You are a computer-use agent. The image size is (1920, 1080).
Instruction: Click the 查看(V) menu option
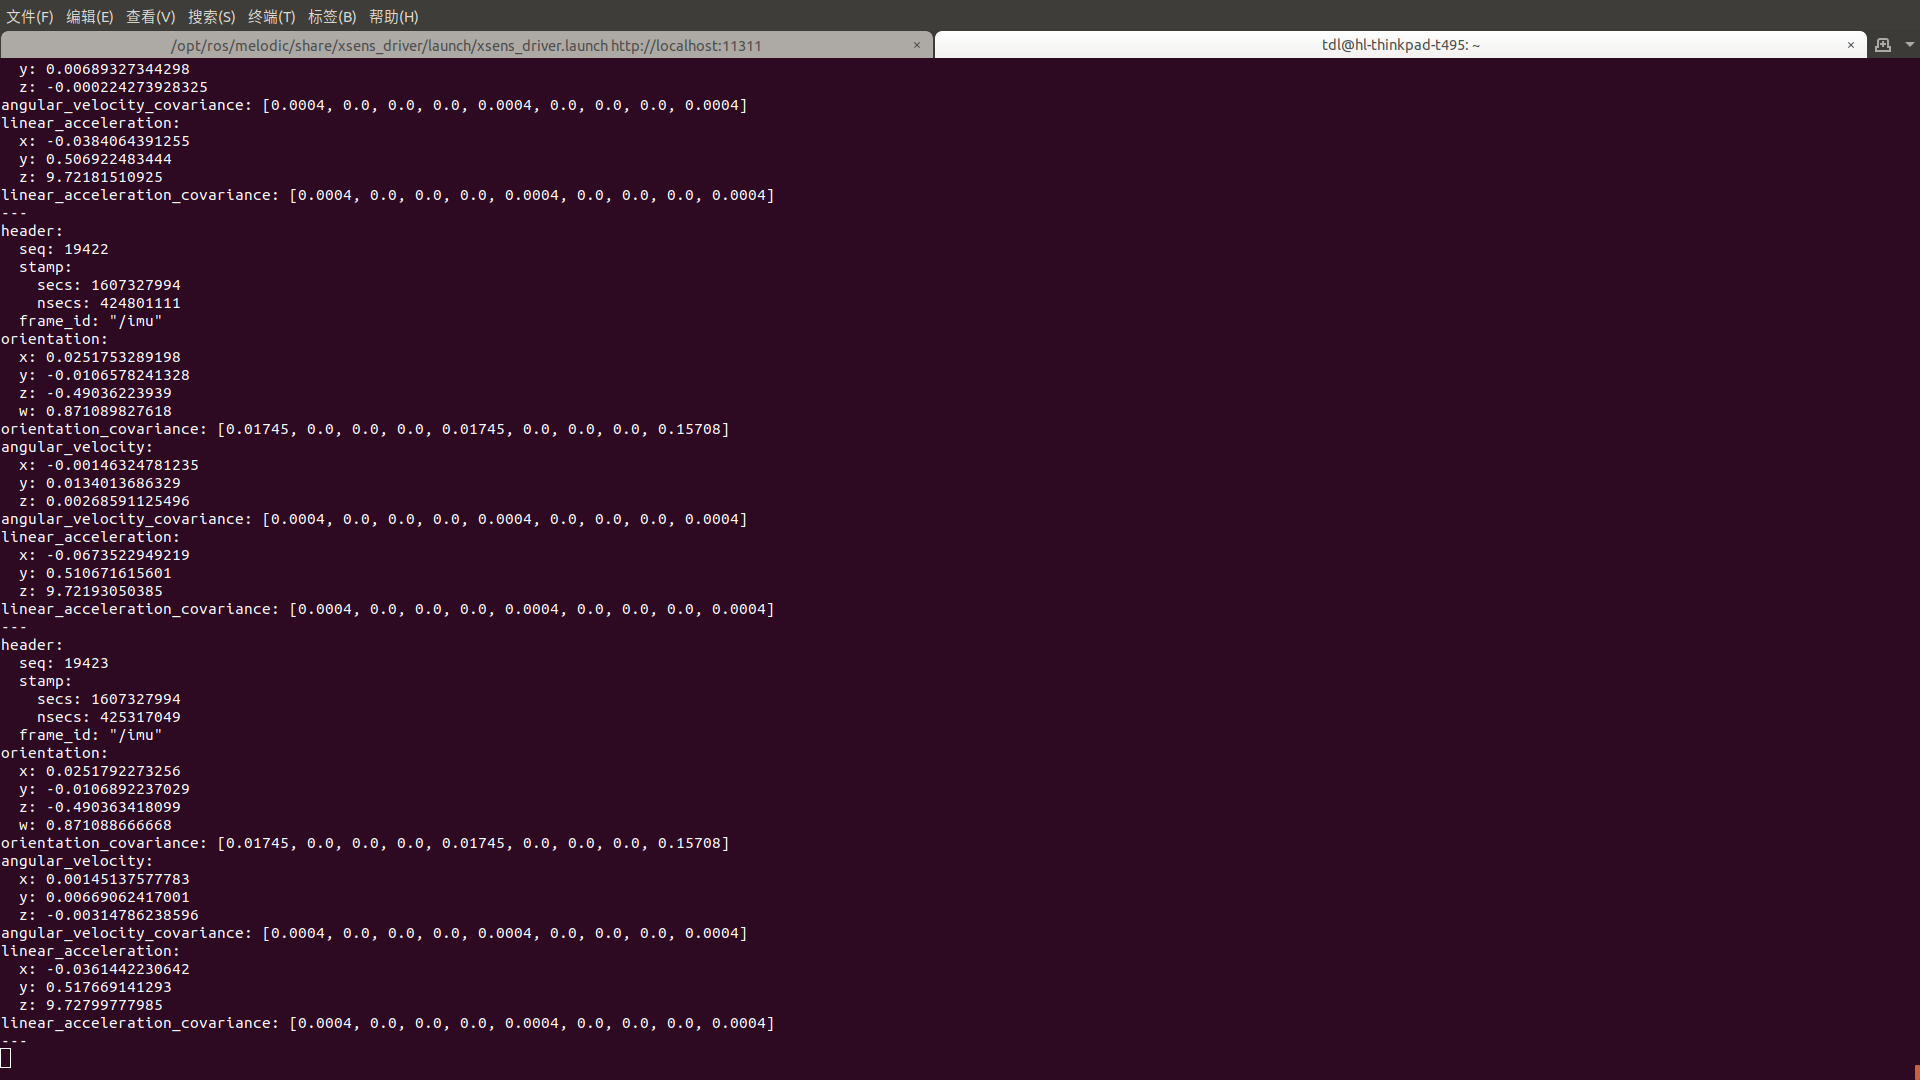149,16
